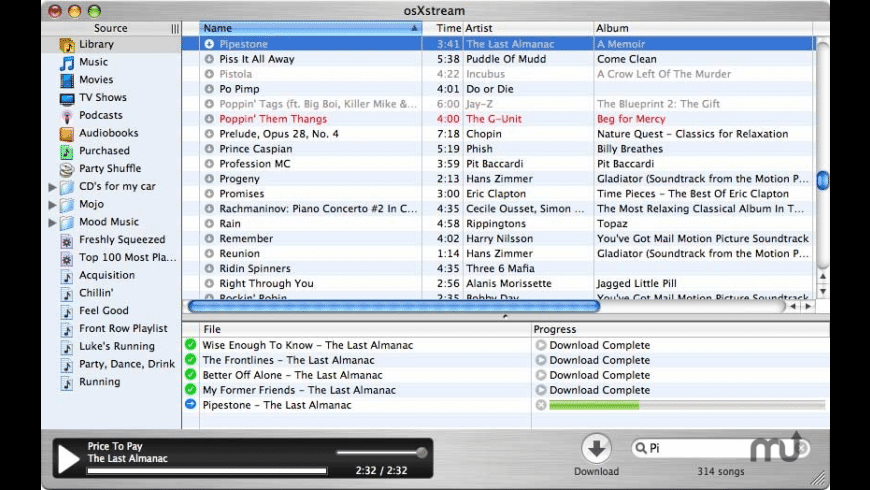Click the Luke's Running playlist icon
Screen dimensions: 870x490
coord(67,347)
